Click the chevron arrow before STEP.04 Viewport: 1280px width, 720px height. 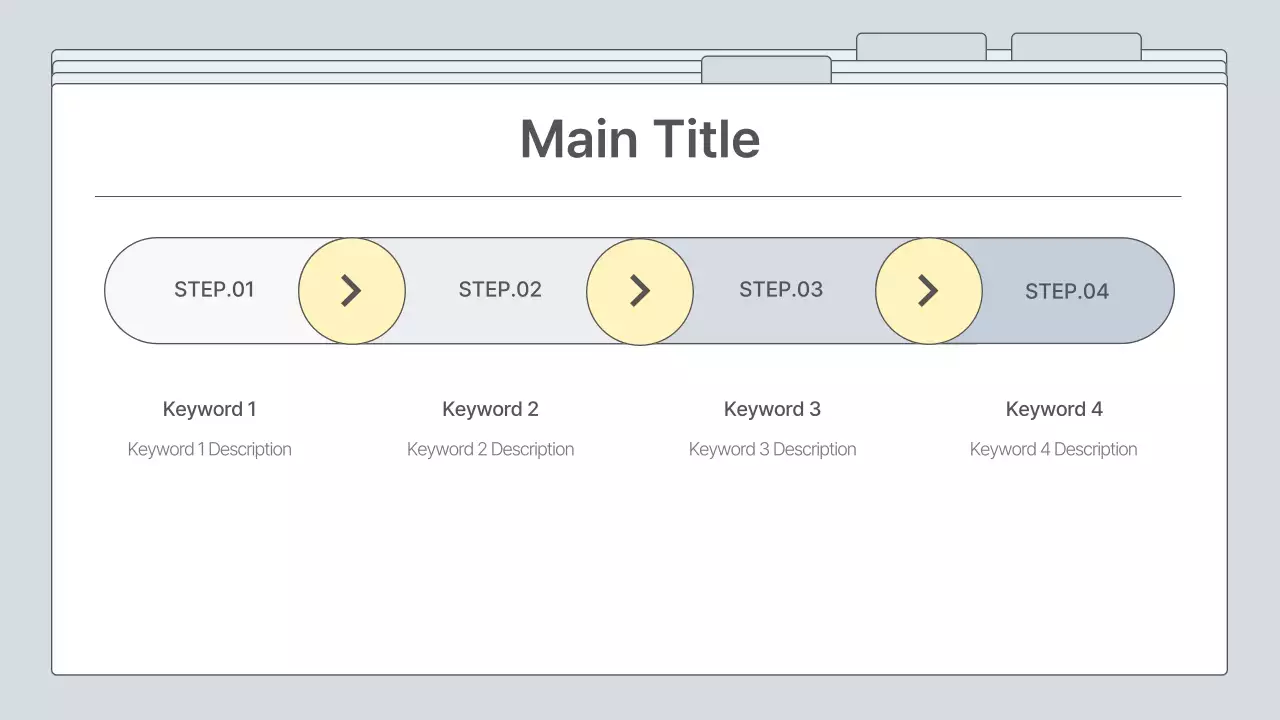pyautogui.click(x=928, y=291)
